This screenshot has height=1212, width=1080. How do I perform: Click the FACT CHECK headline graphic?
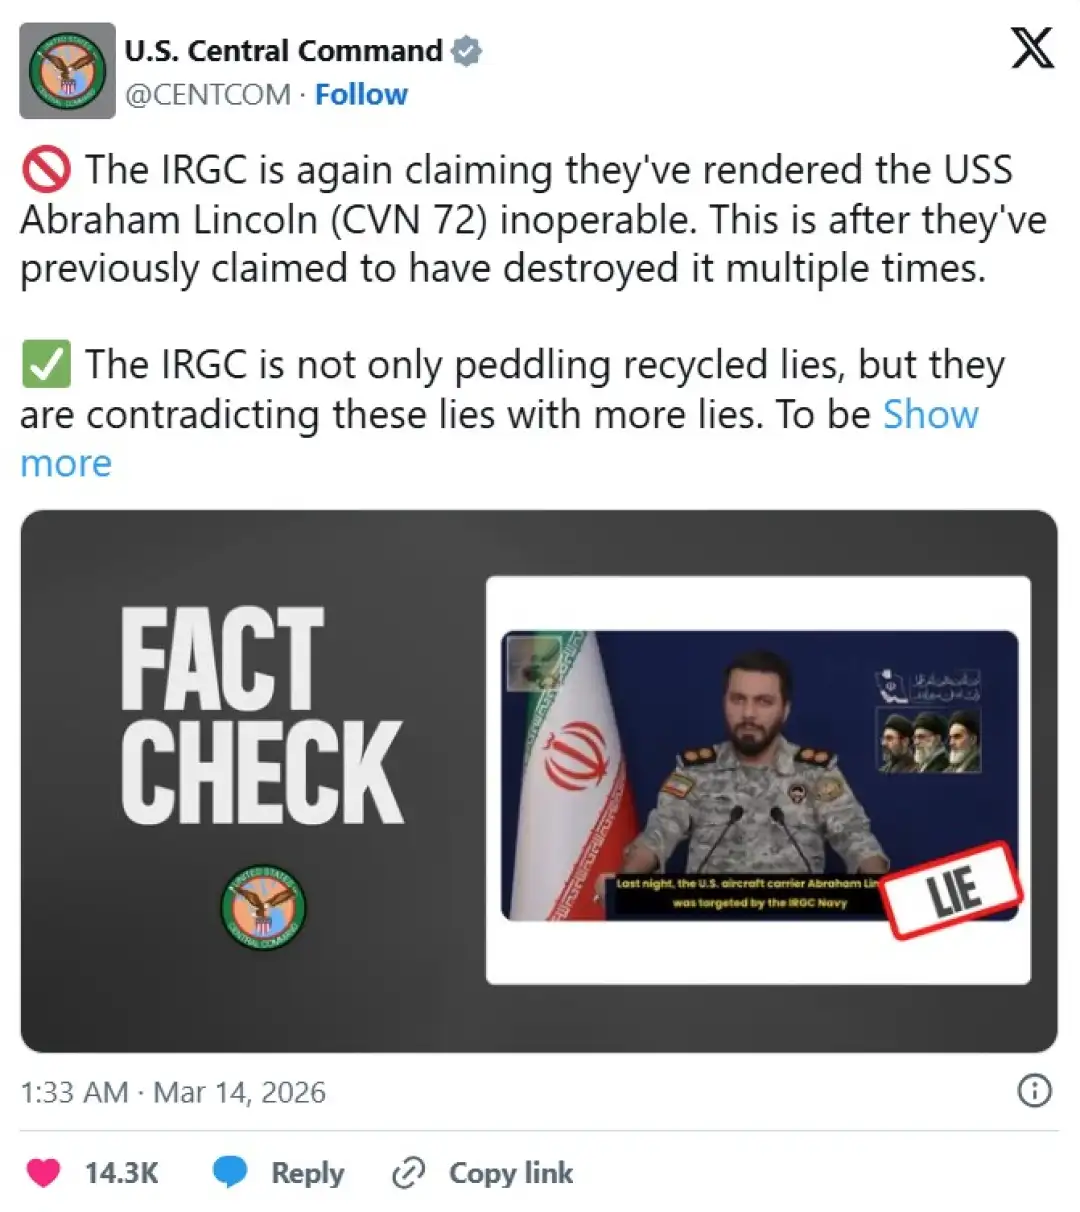pyautogui.click(x=262, y=715)
